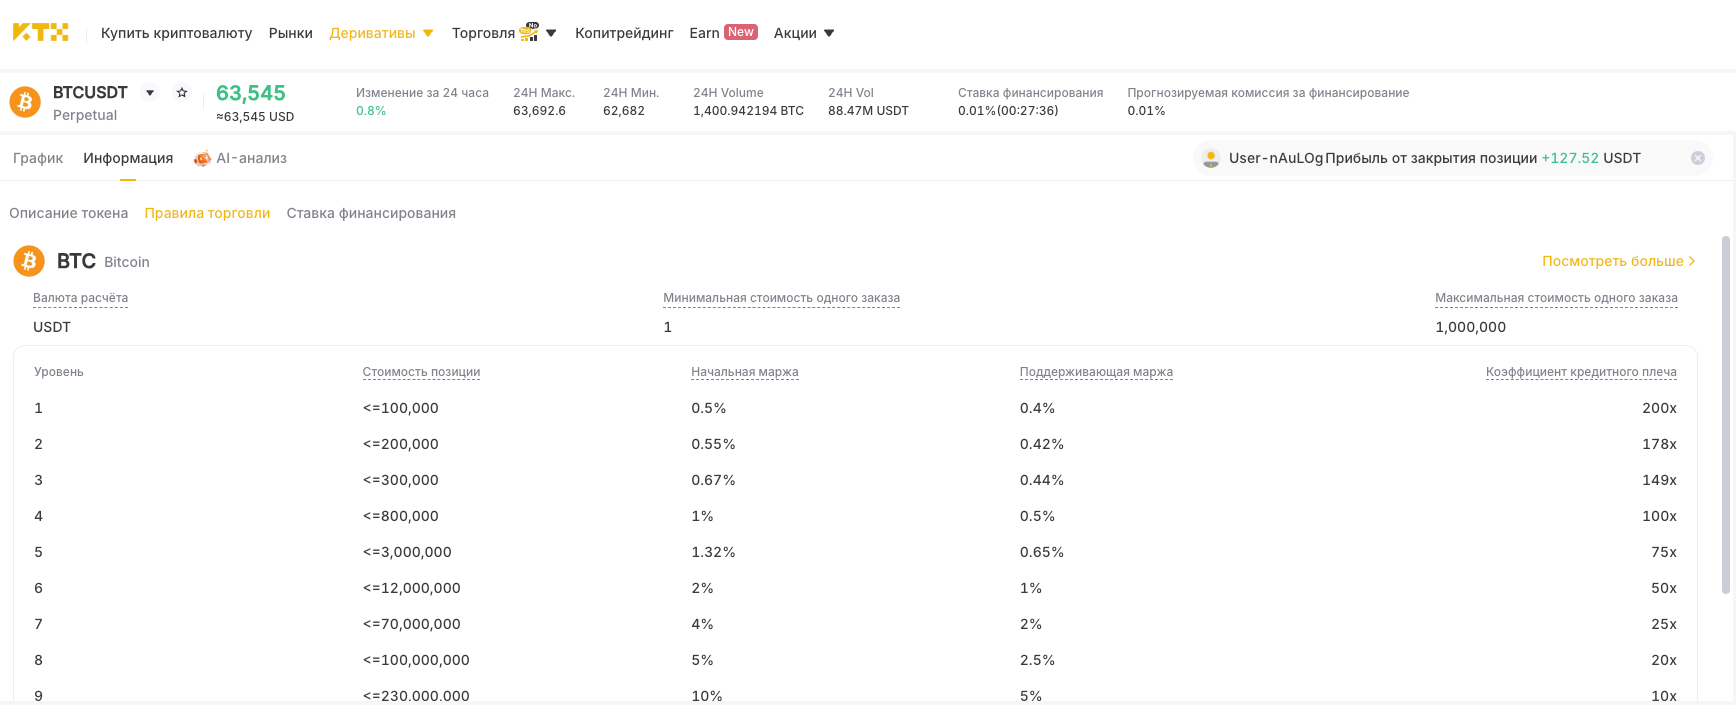Expand the Торговля dropdown arrow

click(x=551, y=33)
